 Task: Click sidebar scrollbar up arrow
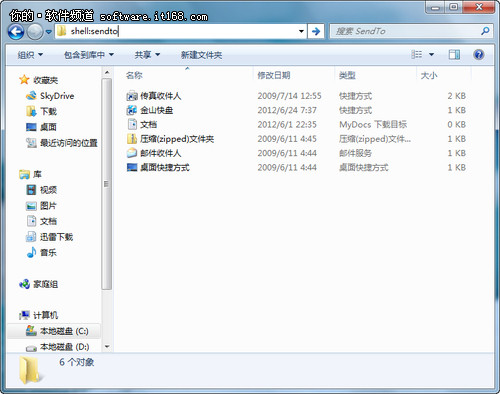[107, 72]
